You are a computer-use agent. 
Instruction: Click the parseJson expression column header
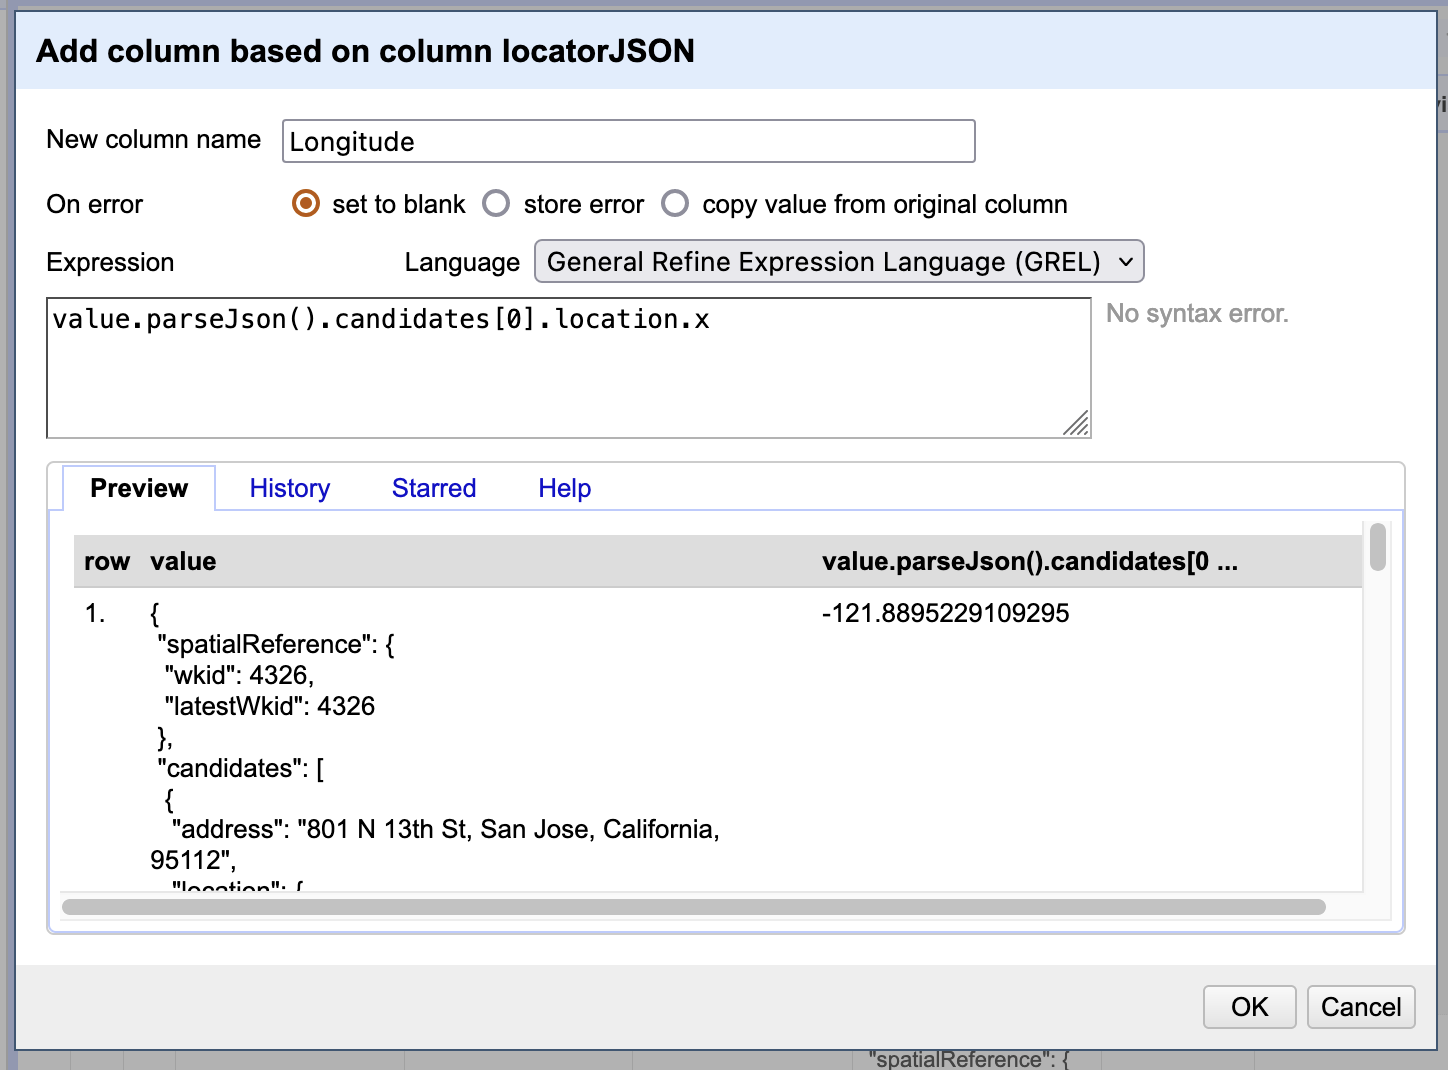[x=1029, y=561]
